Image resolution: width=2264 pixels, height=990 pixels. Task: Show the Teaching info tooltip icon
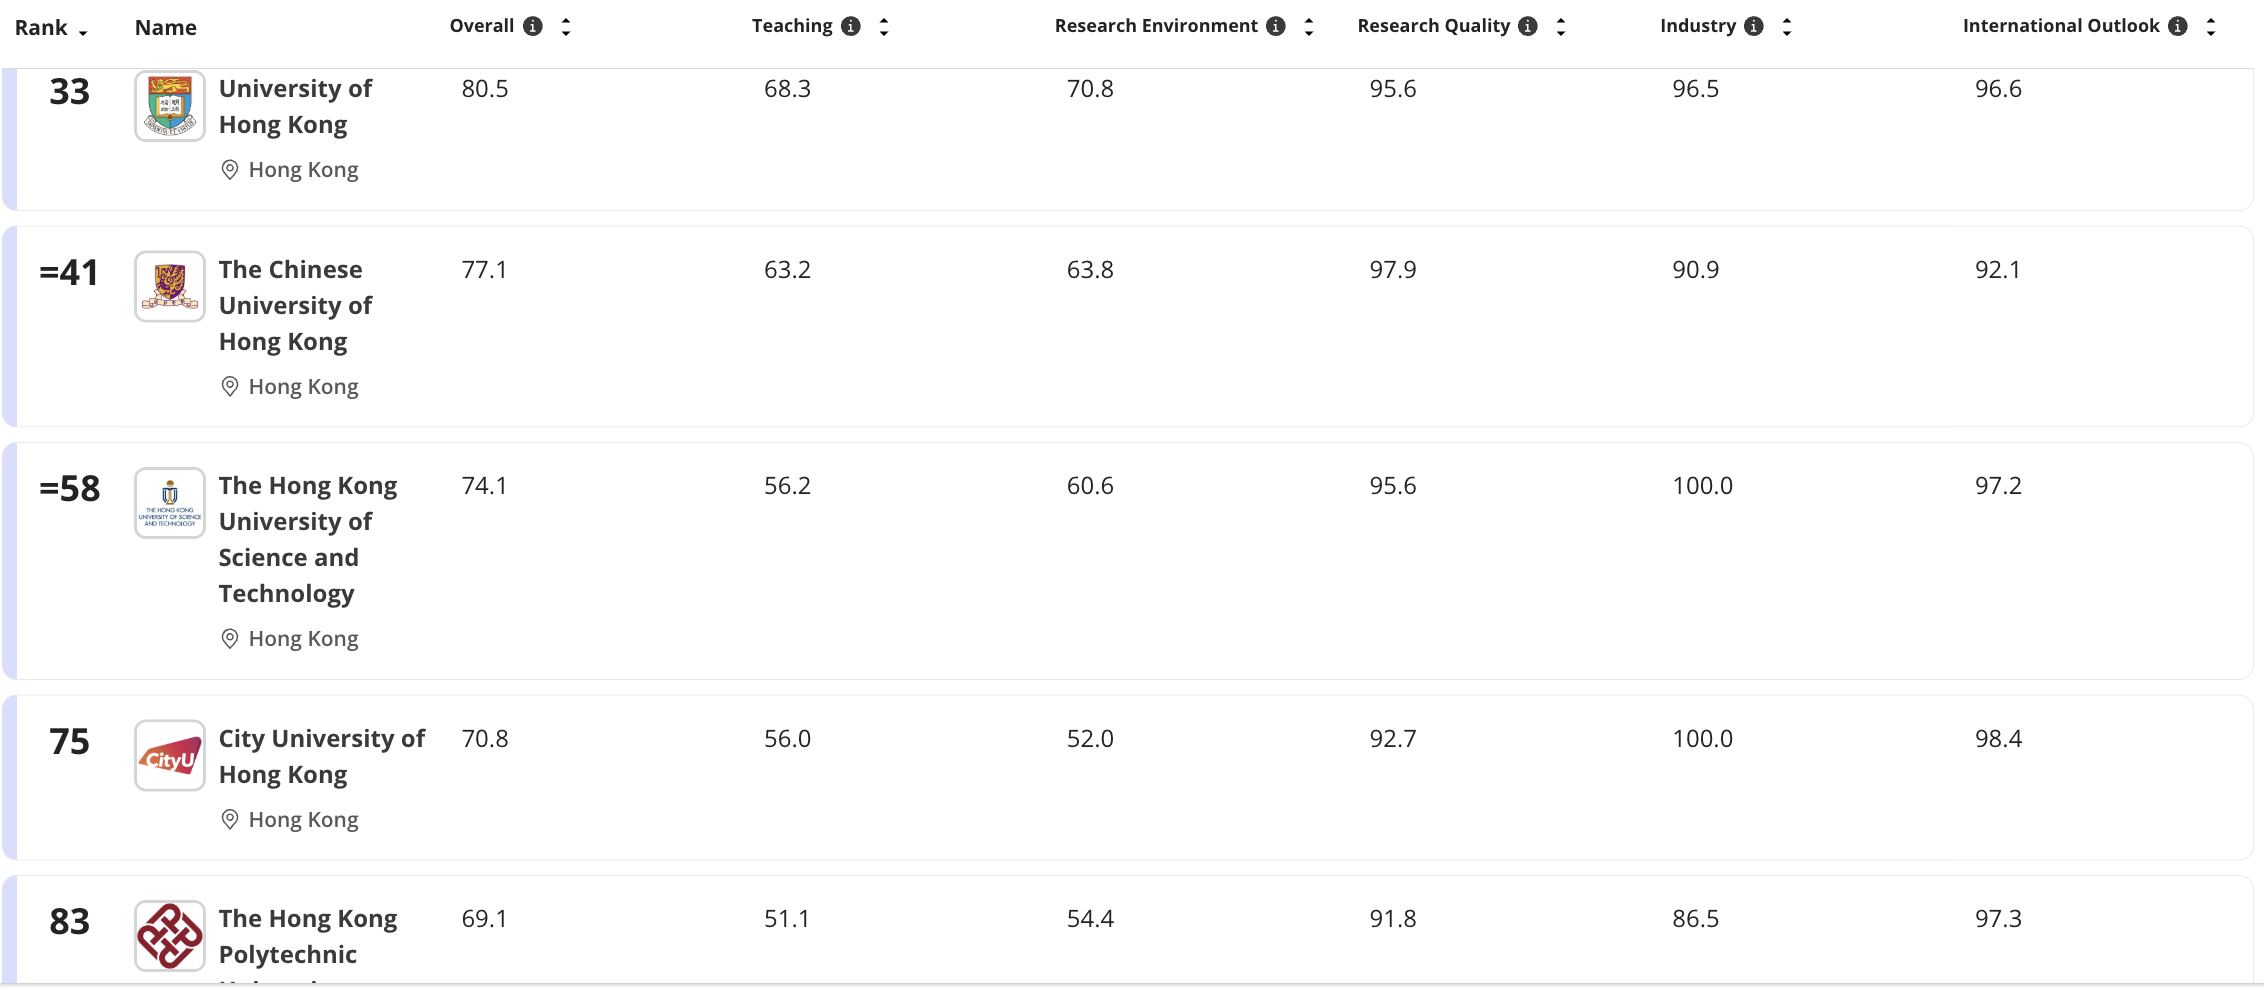click(x=851, y=26)
